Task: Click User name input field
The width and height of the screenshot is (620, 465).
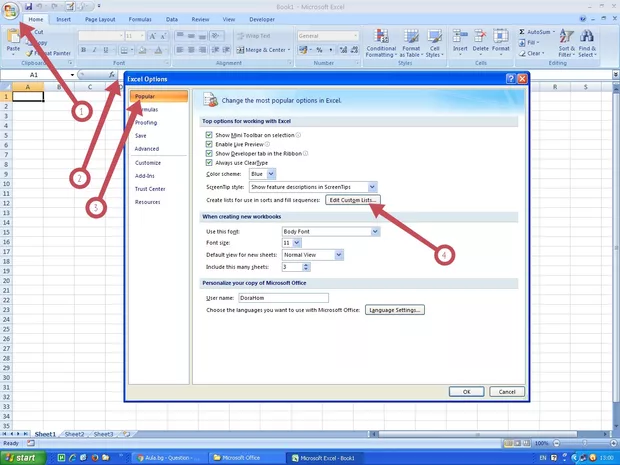Action: [x=283, y=298]
